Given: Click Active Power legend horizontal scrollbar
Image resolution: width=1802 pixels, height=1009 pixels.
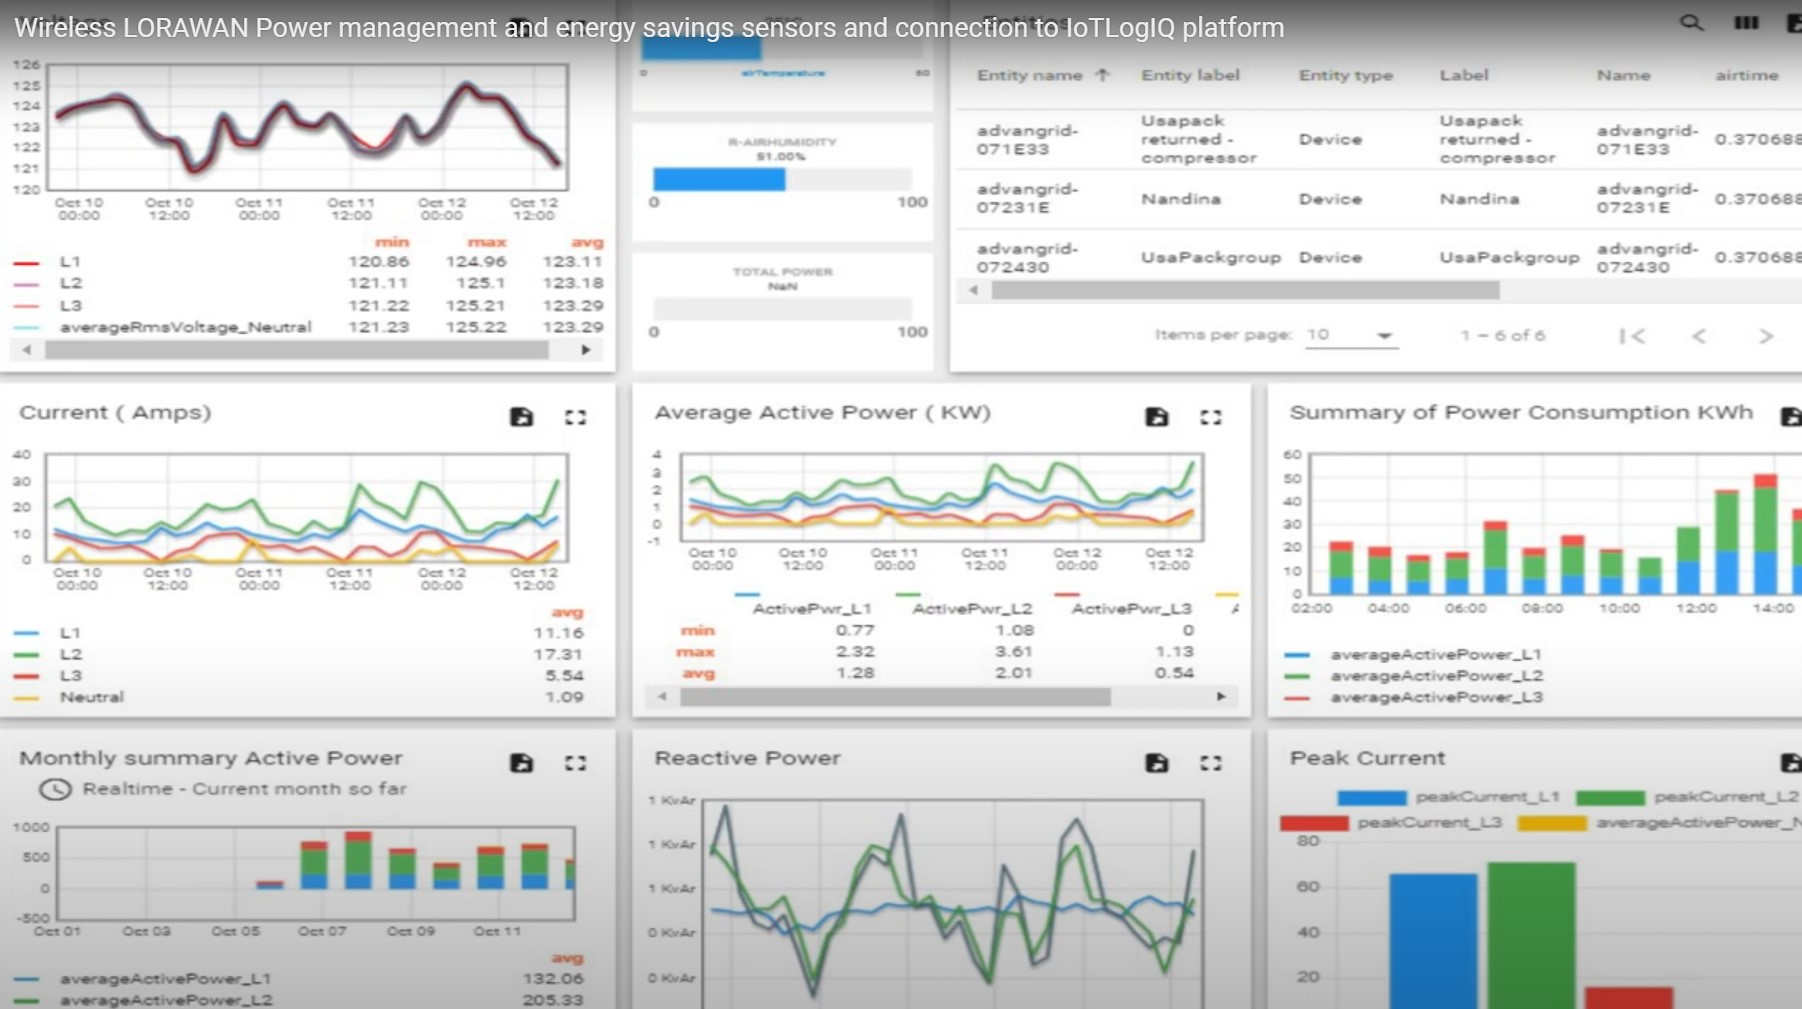Looking at the screenshot, I should point(895,697).
